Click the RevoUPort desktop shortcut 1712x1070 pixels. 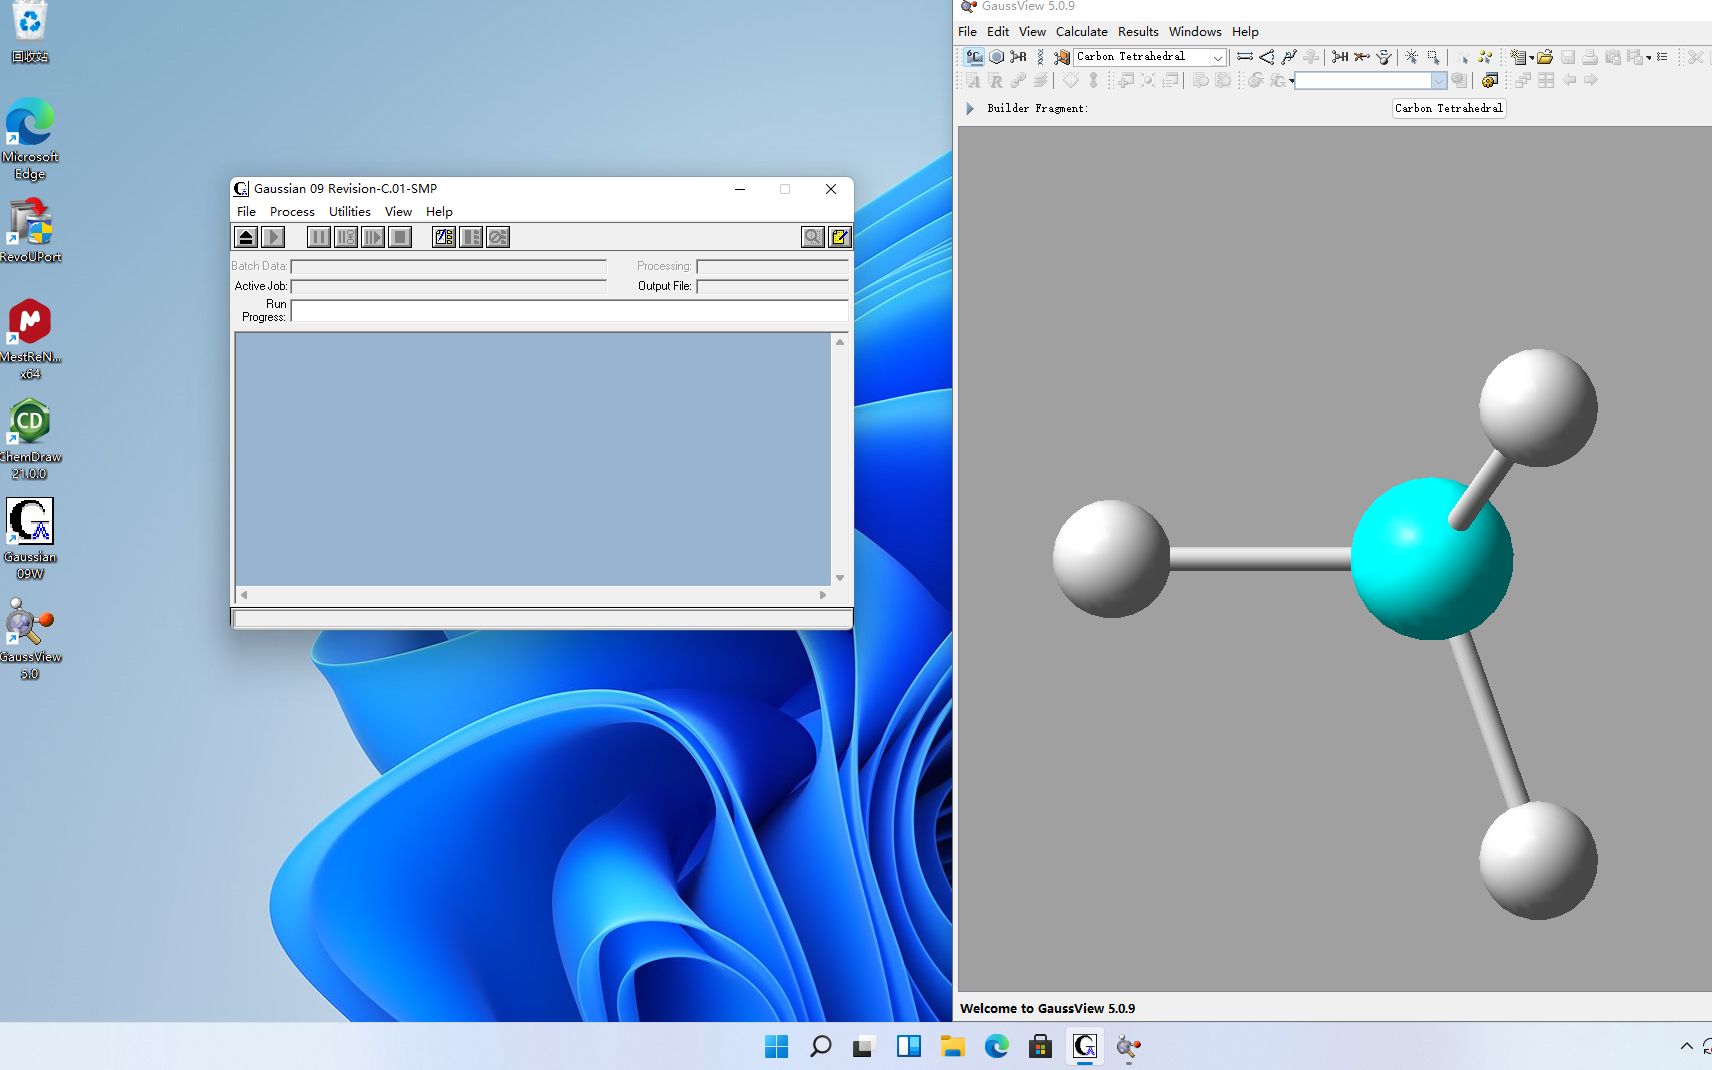(30, 230)
